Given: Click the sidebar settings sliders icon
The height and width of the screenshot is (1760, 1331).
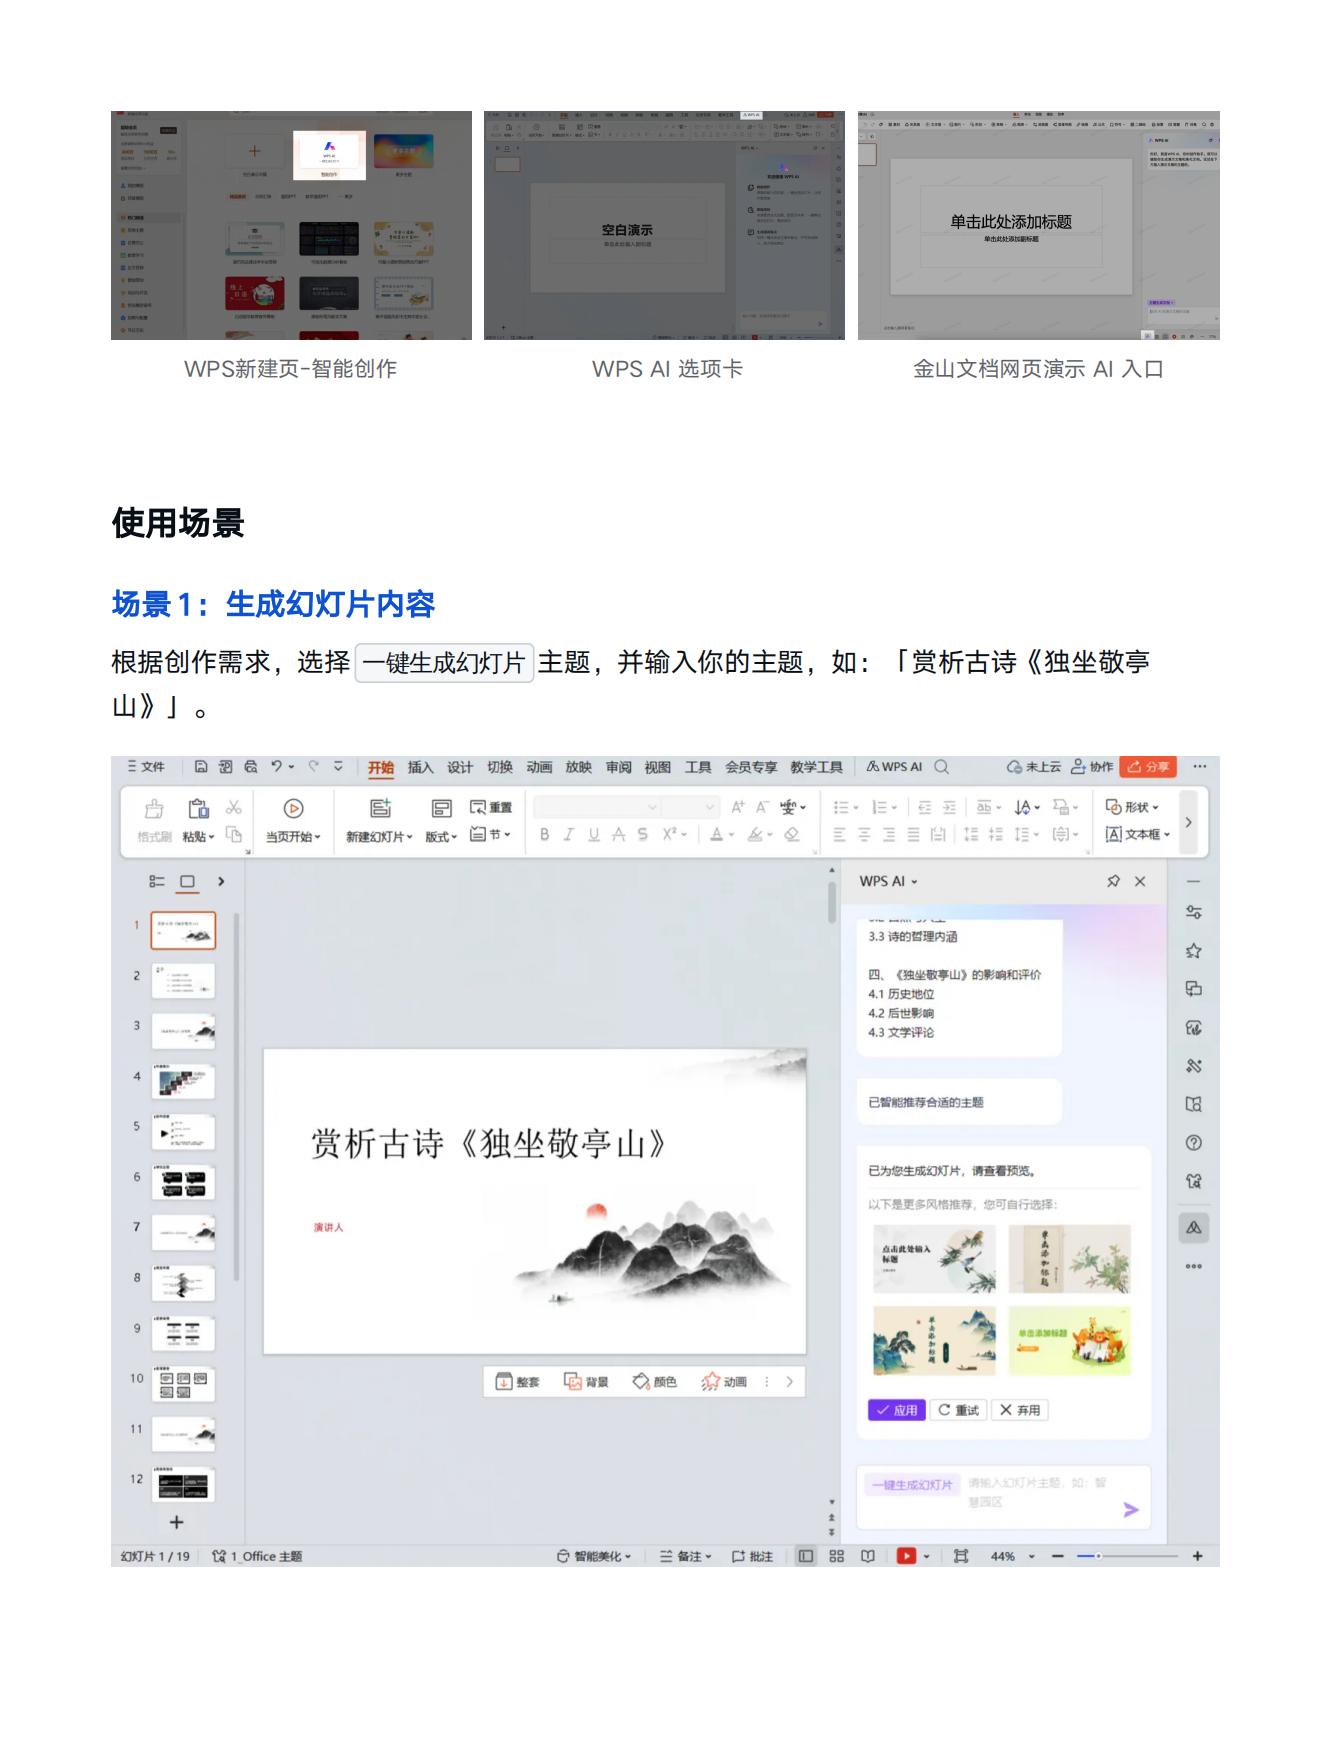Looking at the screenshot, I should coord(1193,912).
